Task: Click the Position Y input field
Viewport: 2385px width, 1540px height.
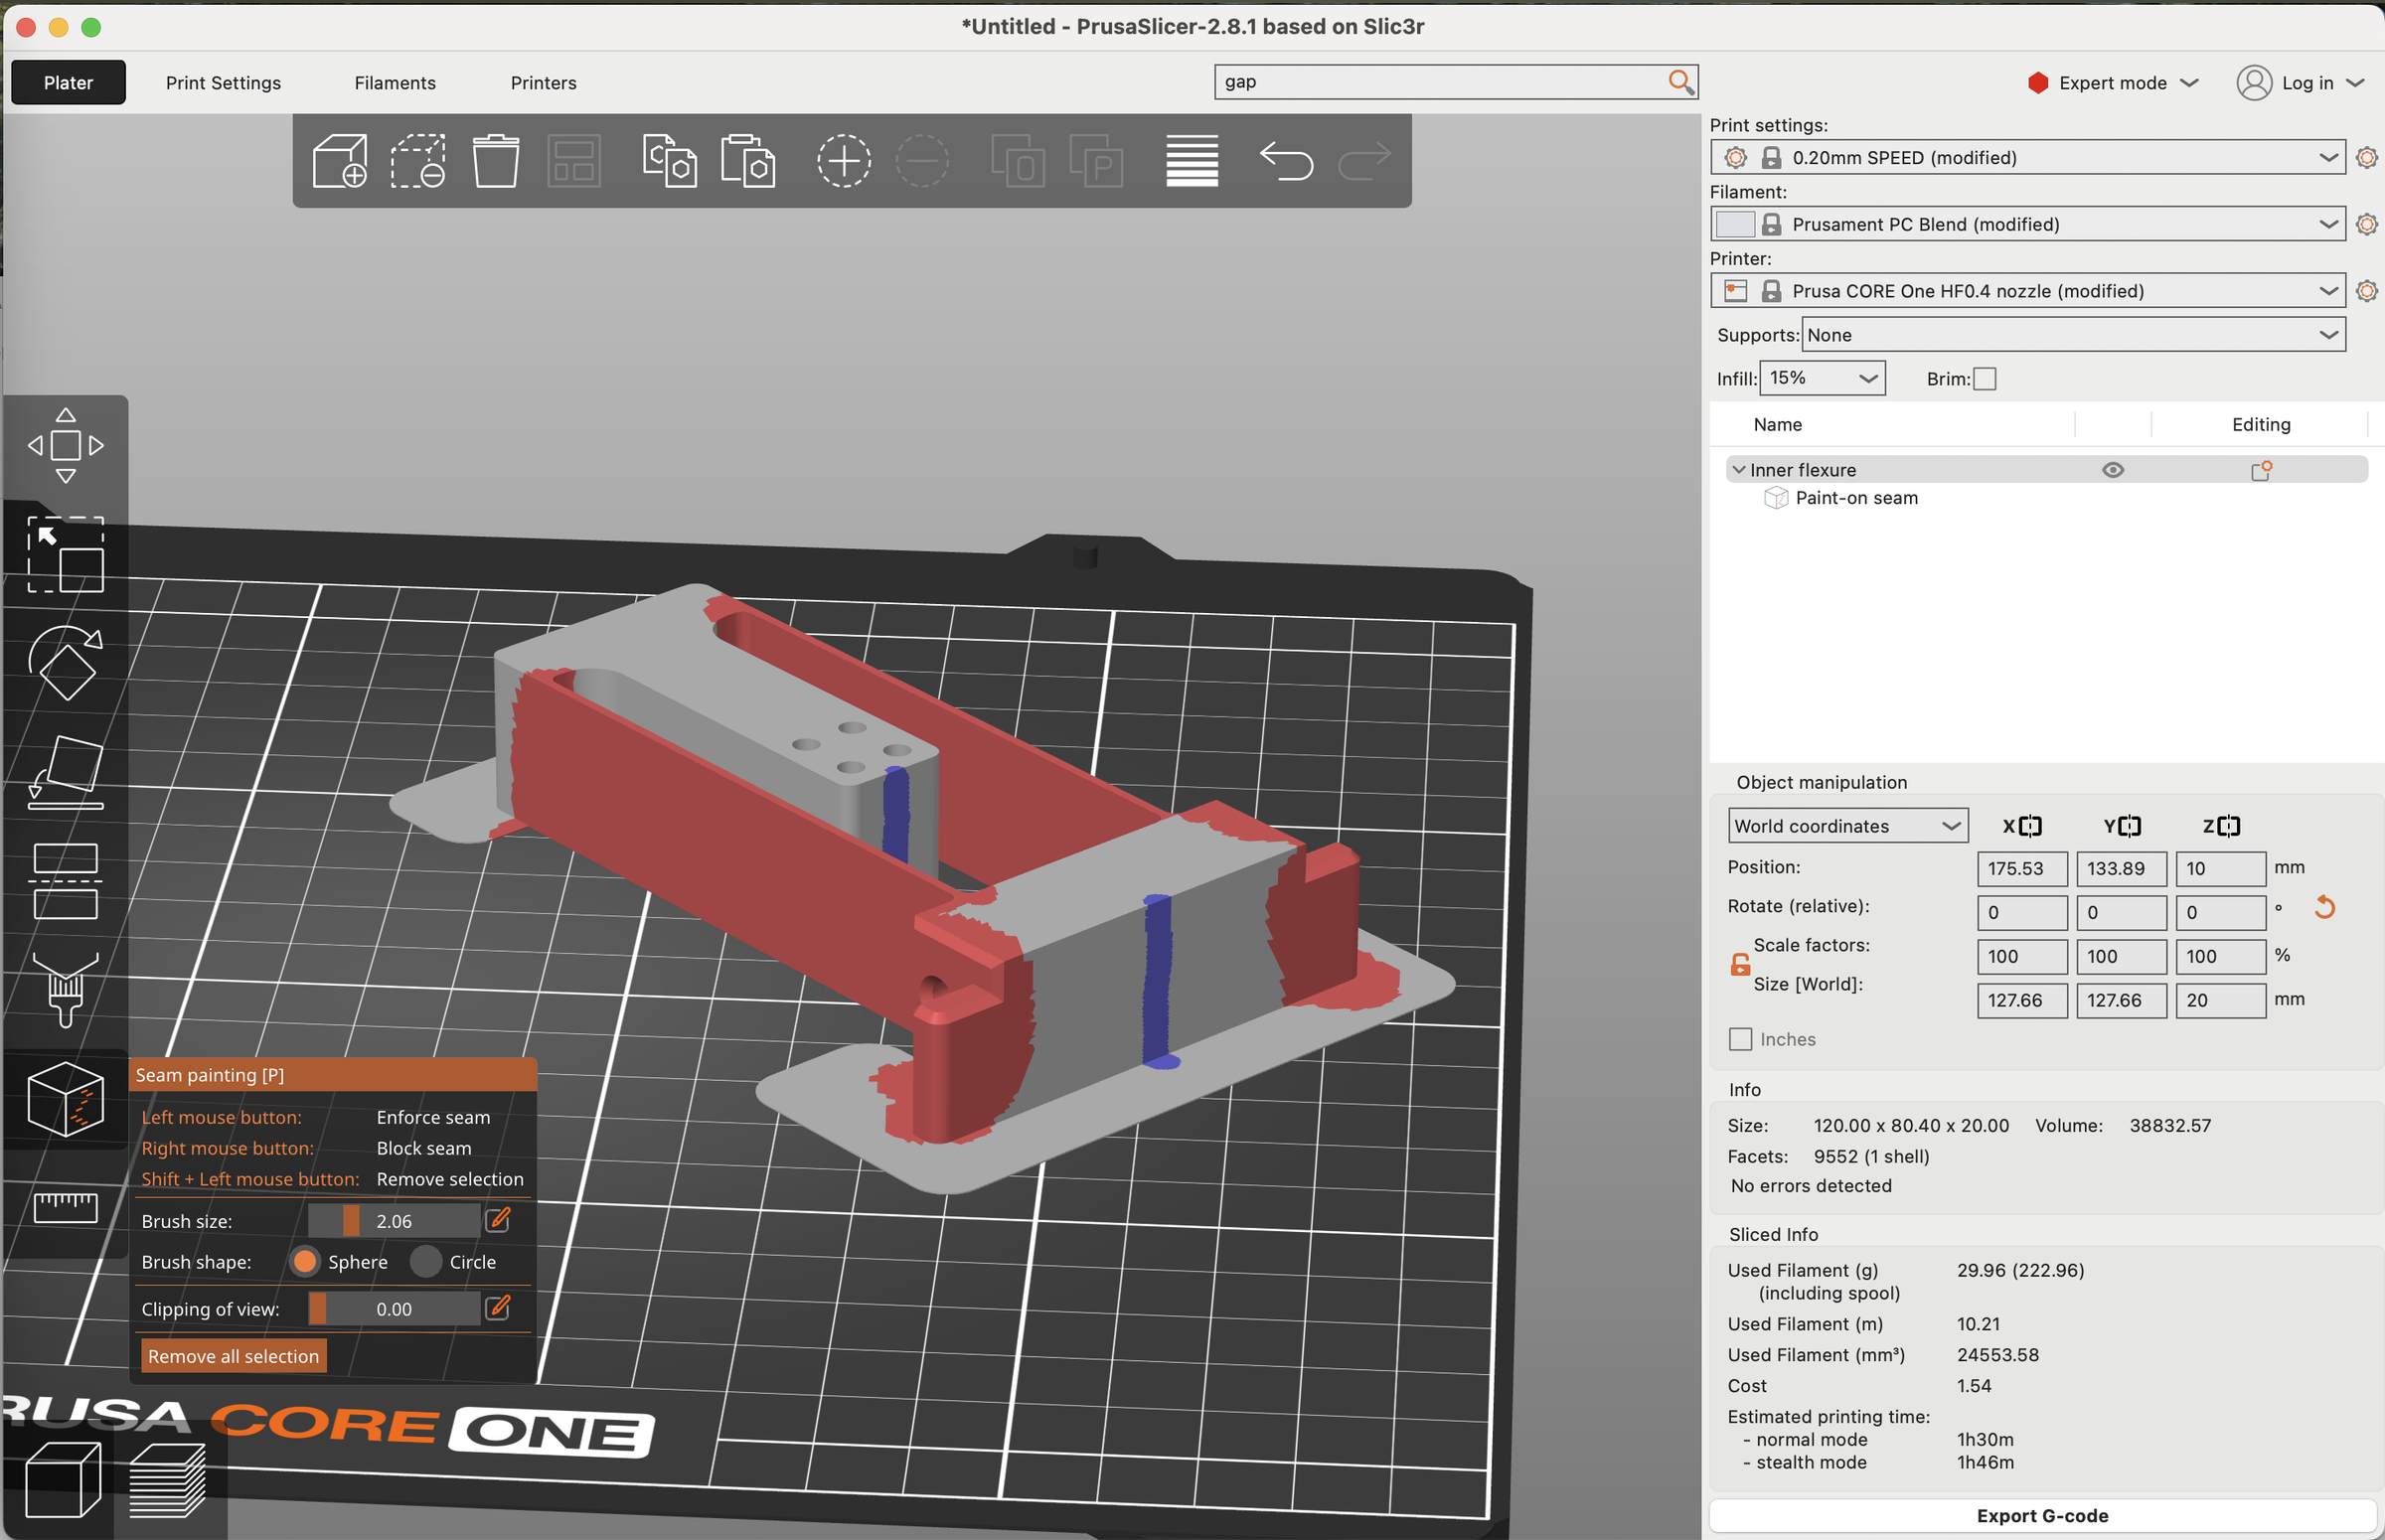Action: click(2121, 869)
